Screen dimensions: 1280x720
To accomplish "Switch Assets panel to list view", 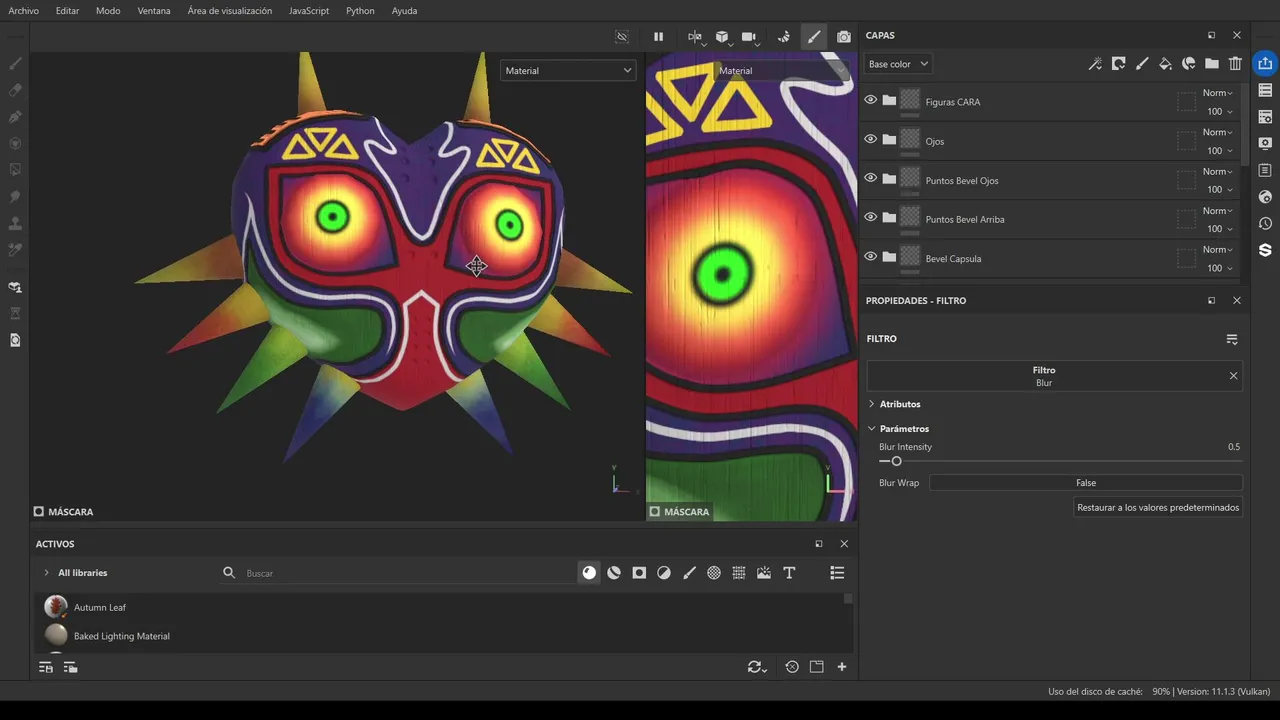I will 837,573.
